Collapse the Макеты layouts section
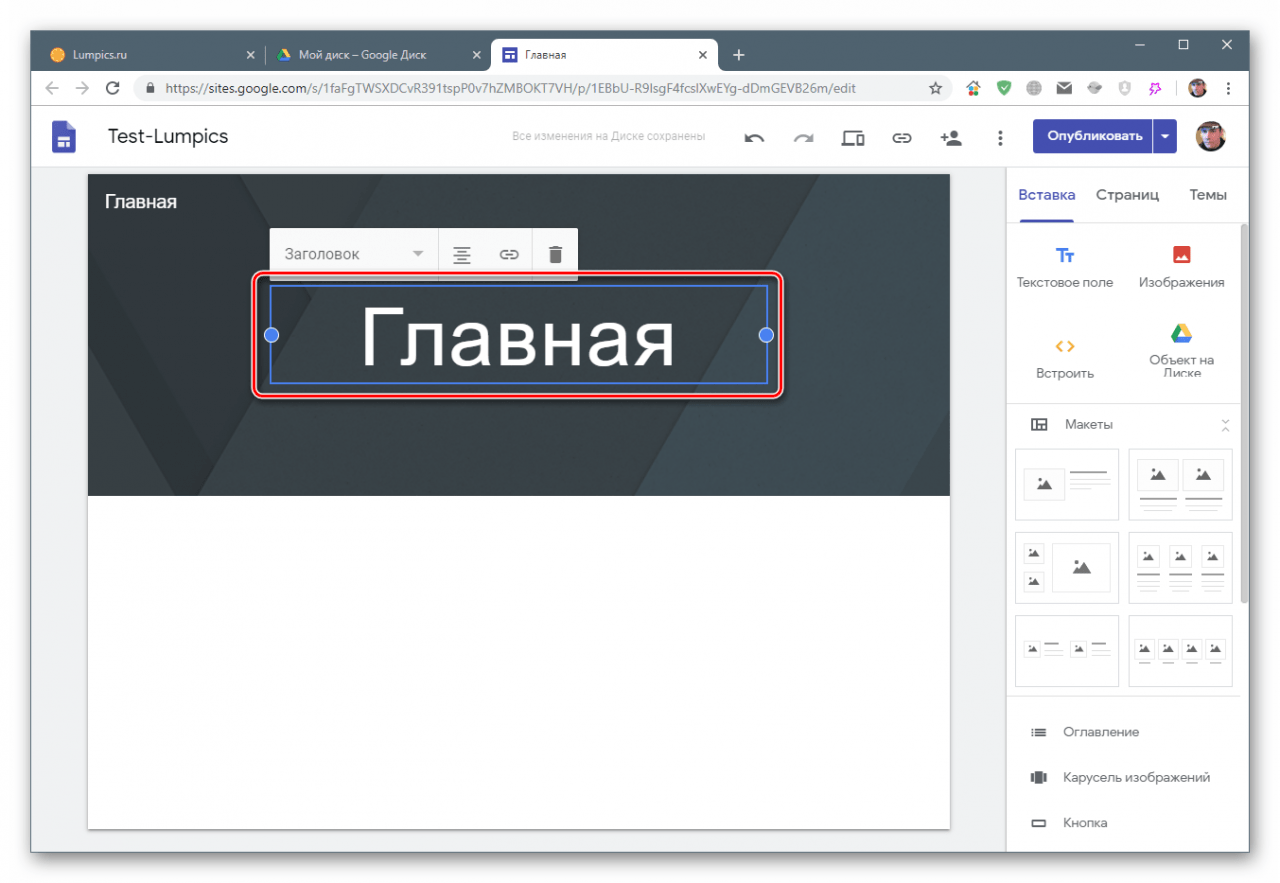 coord(1225,425)
